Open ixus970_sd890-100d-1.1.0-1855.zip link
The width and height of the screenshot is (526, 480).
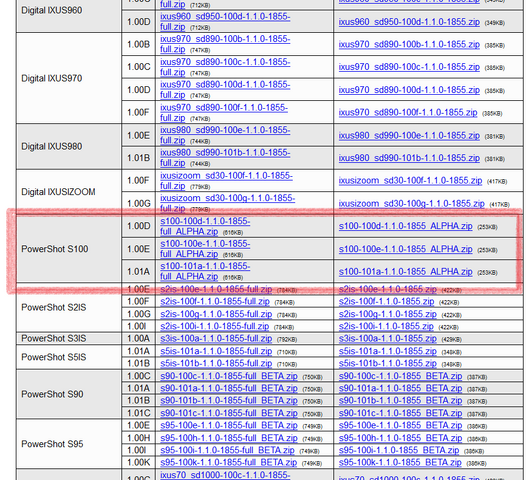[x=409, y=90]
